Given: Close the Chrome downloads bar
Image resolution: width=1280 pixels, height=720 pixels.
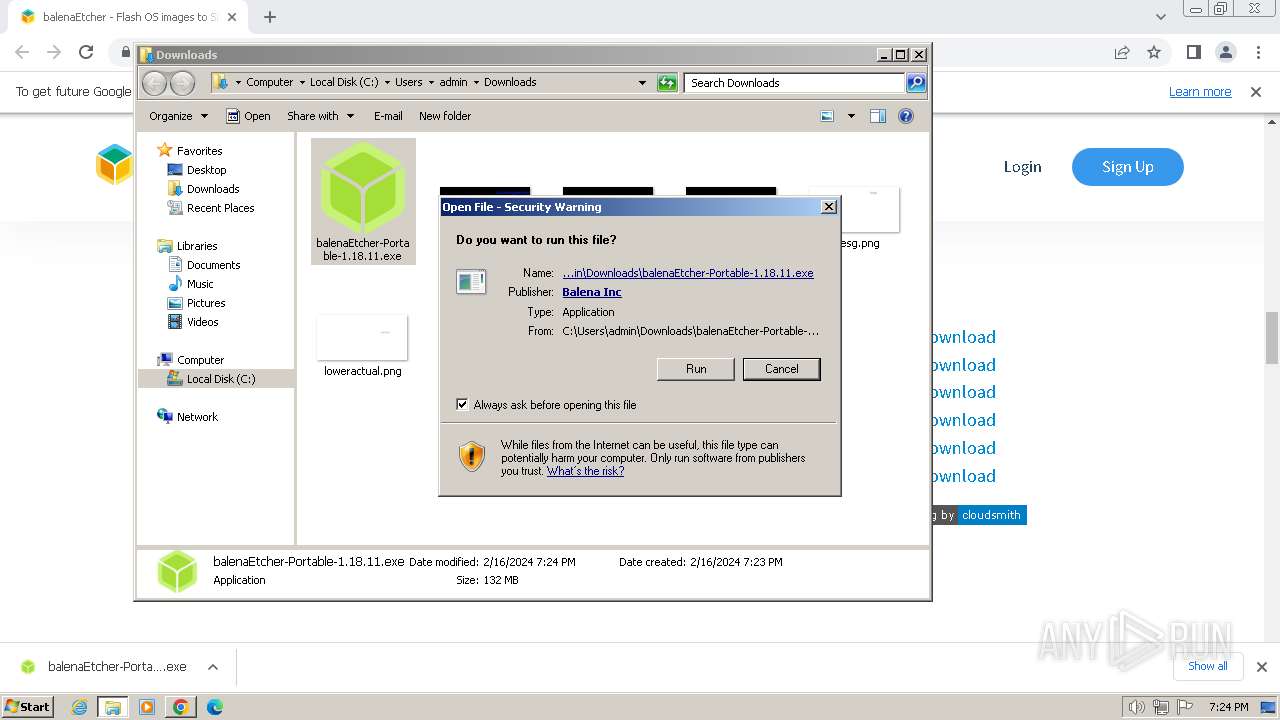Looking at the screenshot, I should click(x=1261, y=667).
